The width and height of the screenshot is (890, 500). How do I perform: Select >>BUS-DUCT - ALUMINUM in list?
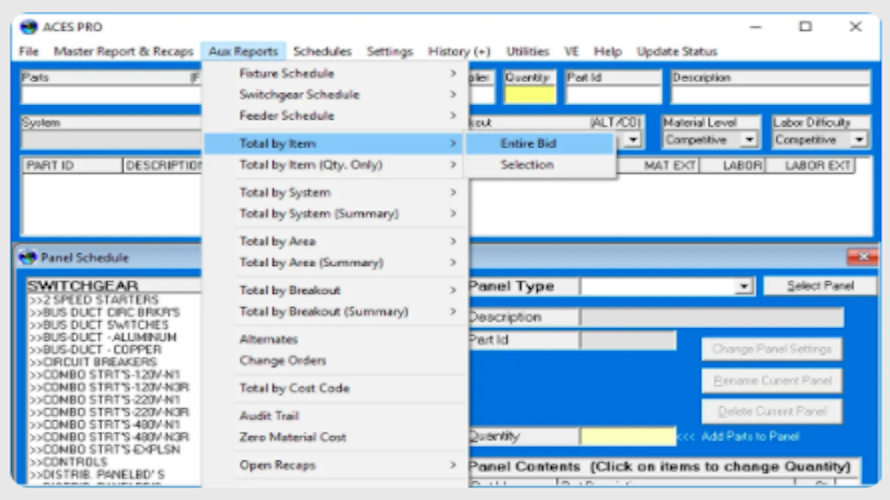[103, 337]
